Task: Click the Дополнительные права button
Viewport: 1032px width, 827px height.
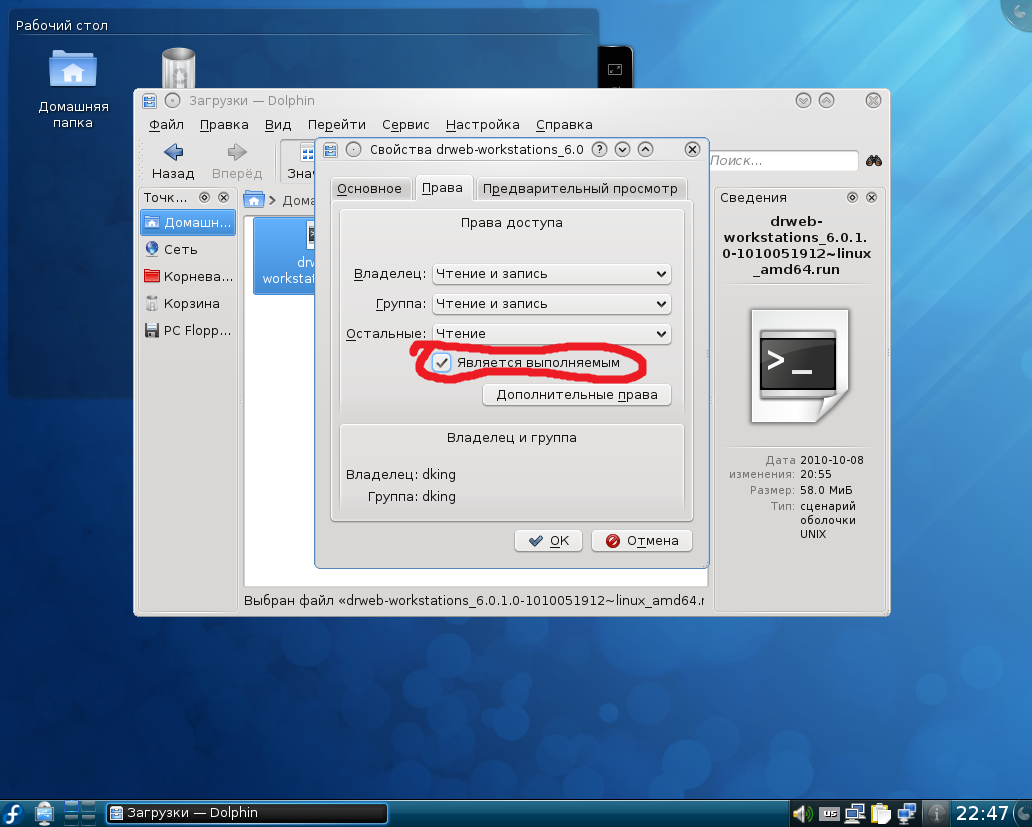Action: tap(576, 395)
